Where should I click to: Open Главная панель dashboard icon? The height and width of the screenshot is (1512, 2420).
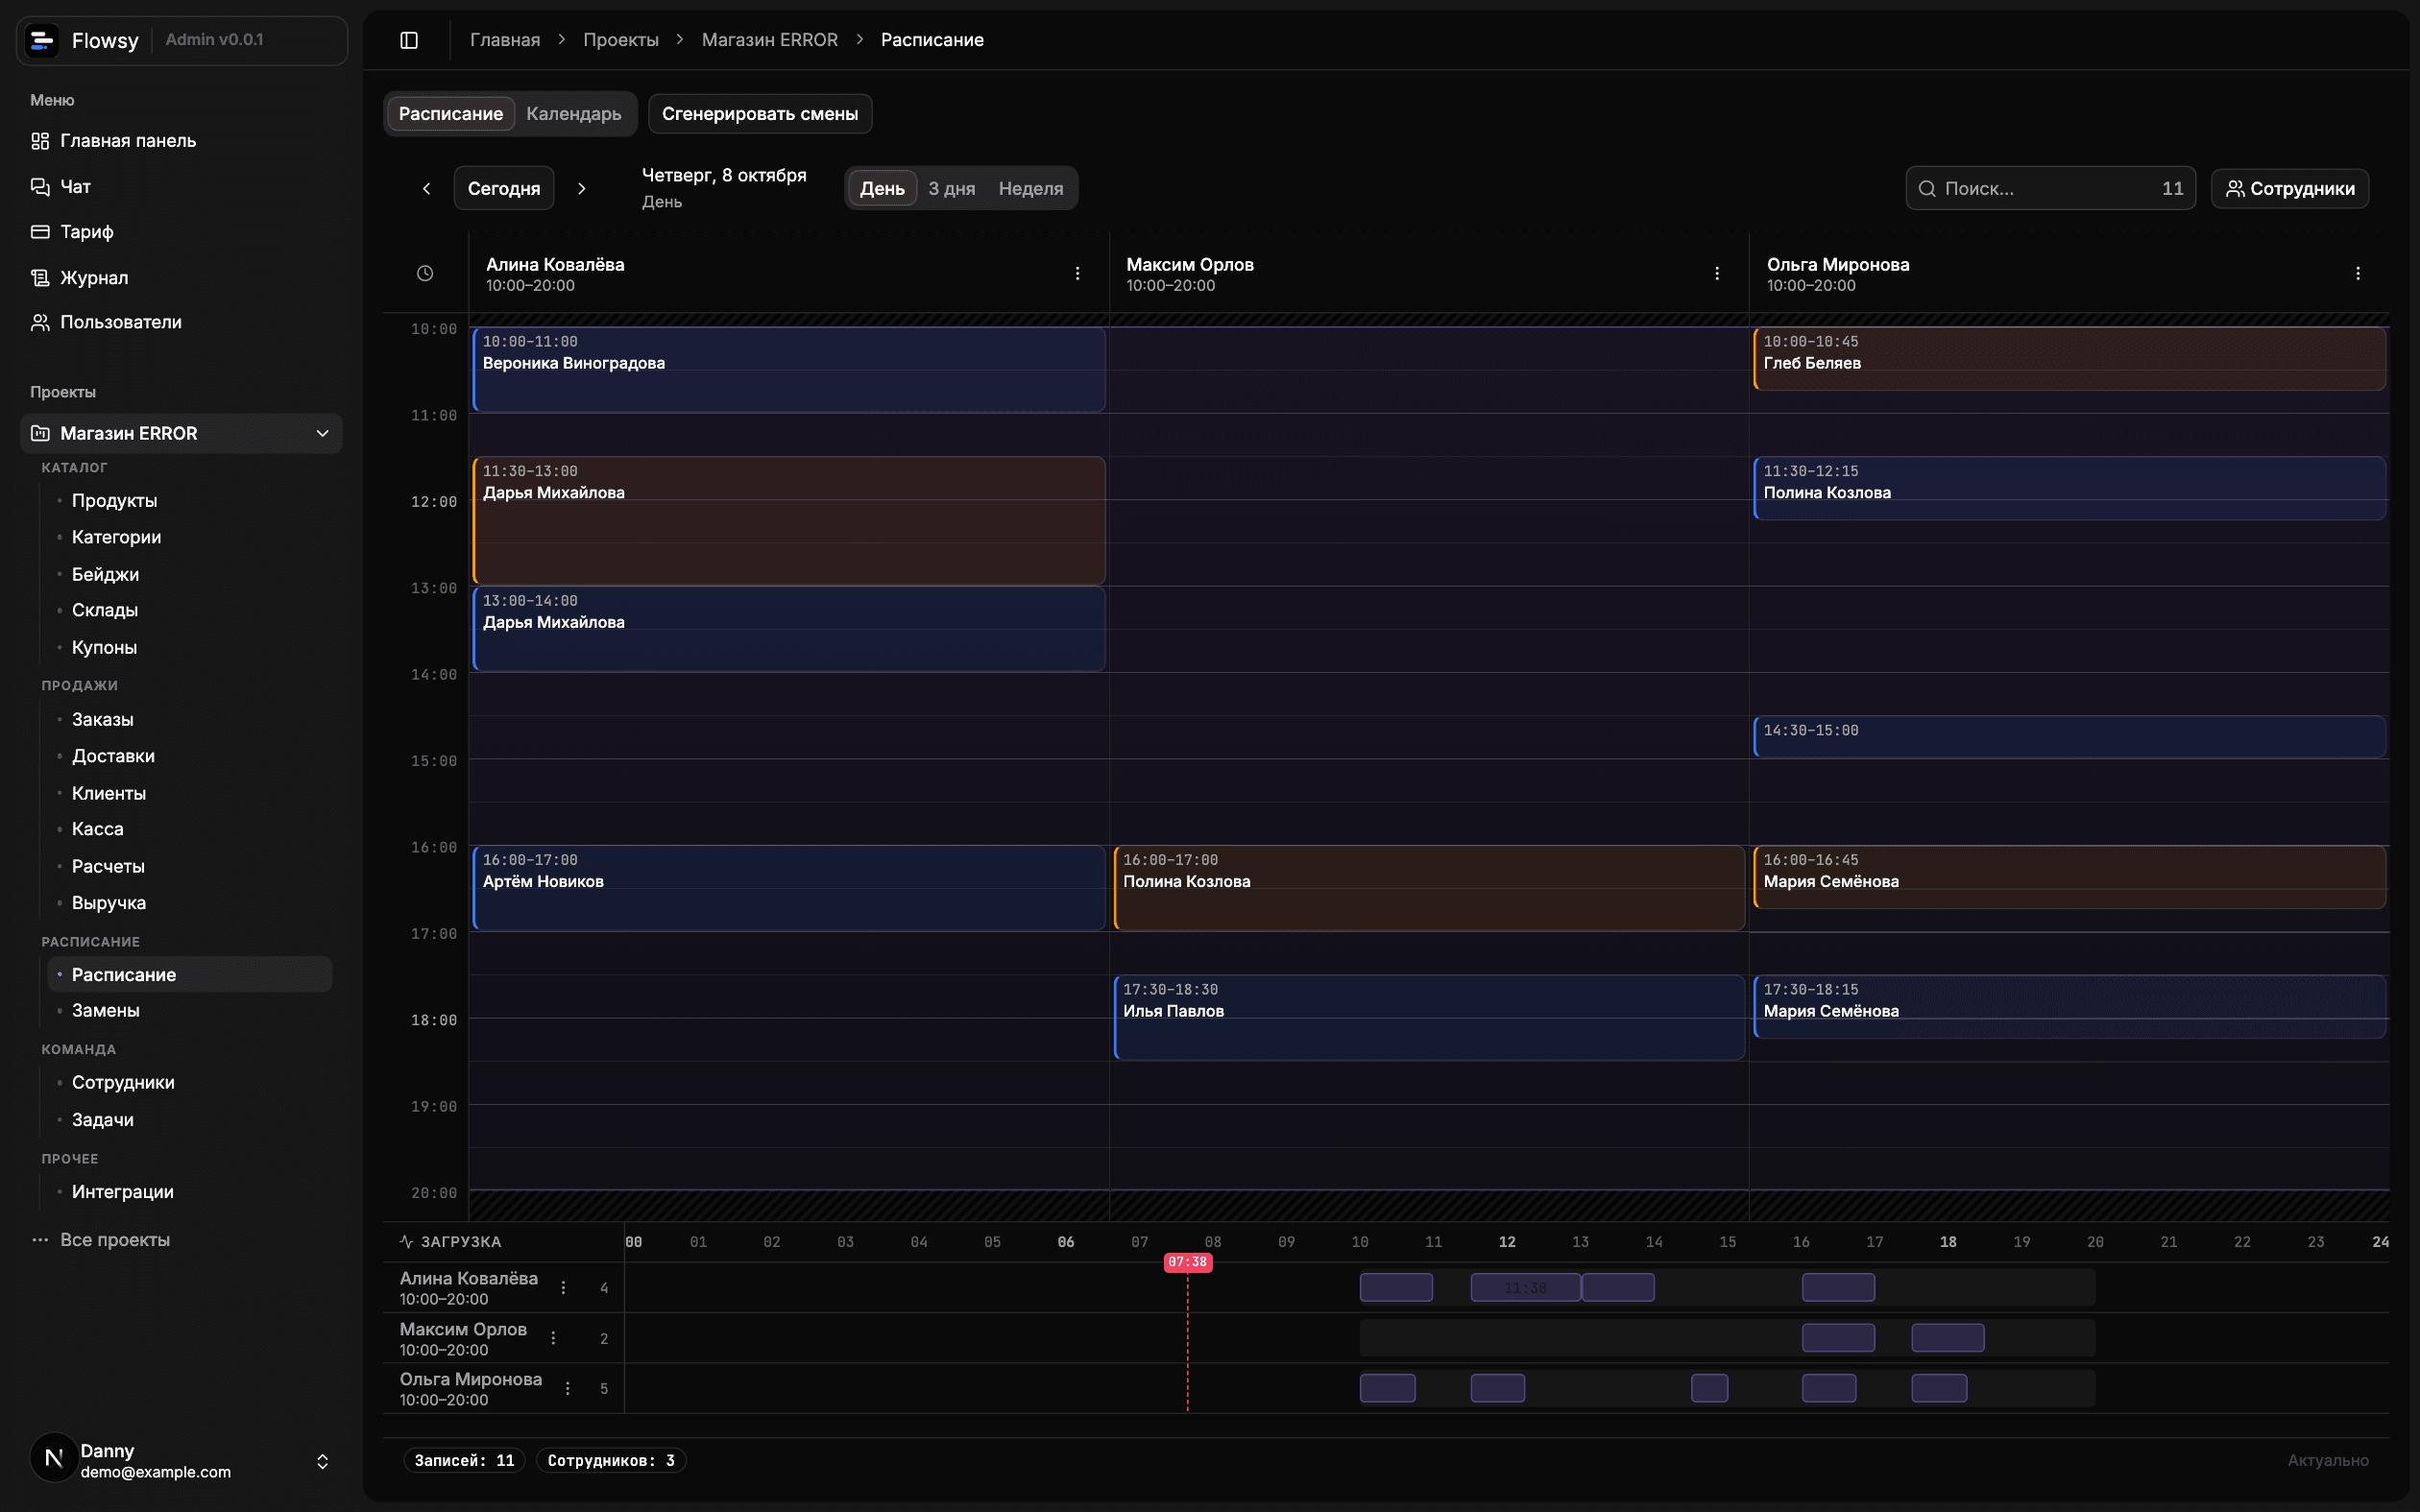[40, 141]
